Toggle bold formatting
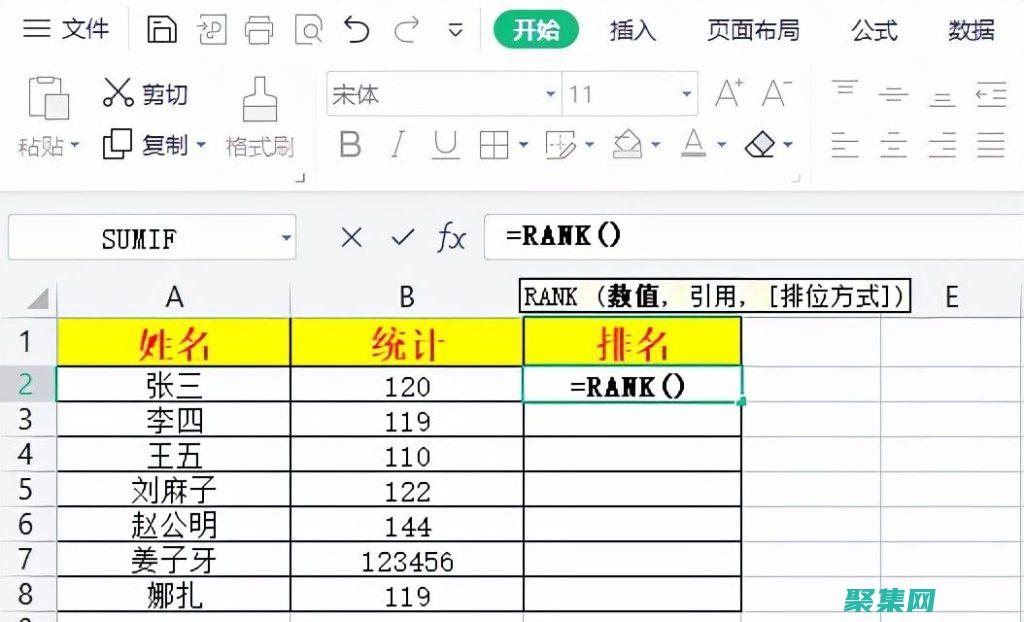Image resolution: width=1024 pixels, height=622 pixels. tap(349, 145)
